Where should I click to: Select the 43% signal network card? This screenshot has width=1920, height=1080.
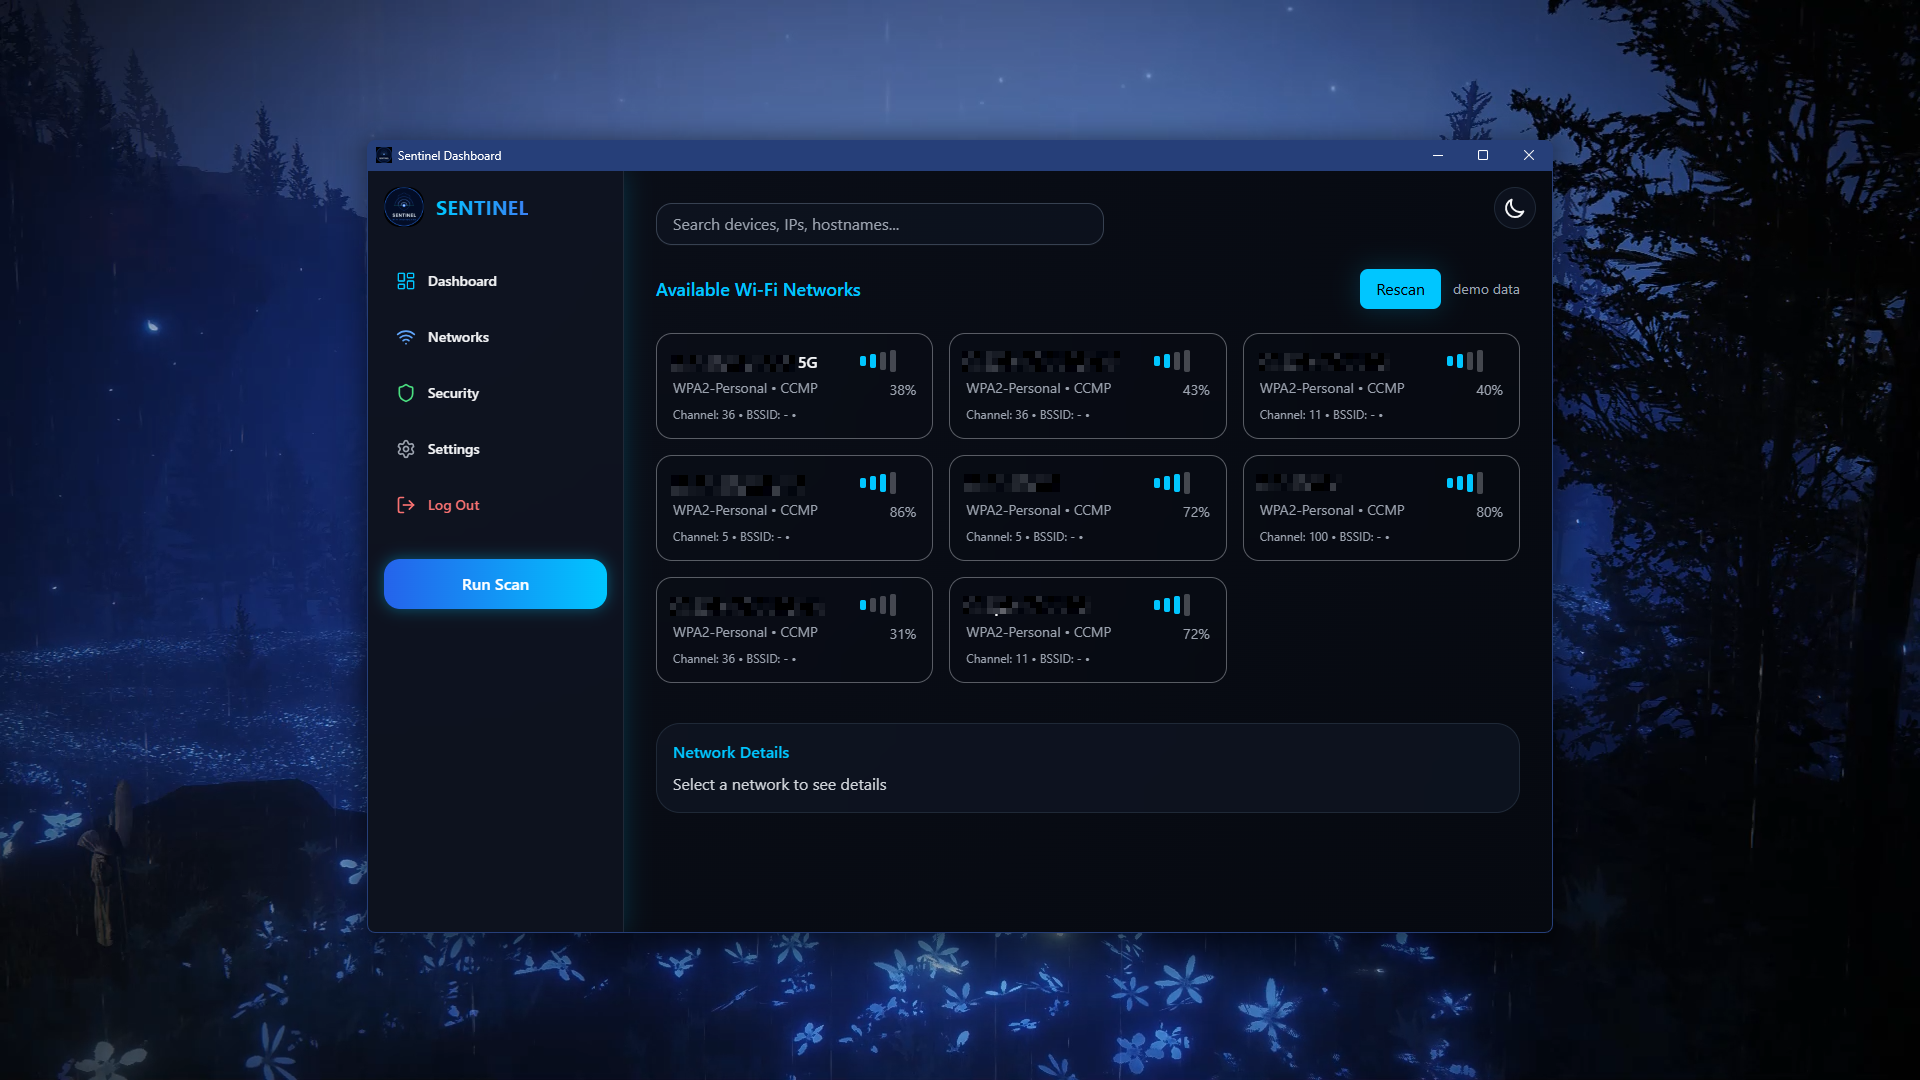click(1087, 386)
